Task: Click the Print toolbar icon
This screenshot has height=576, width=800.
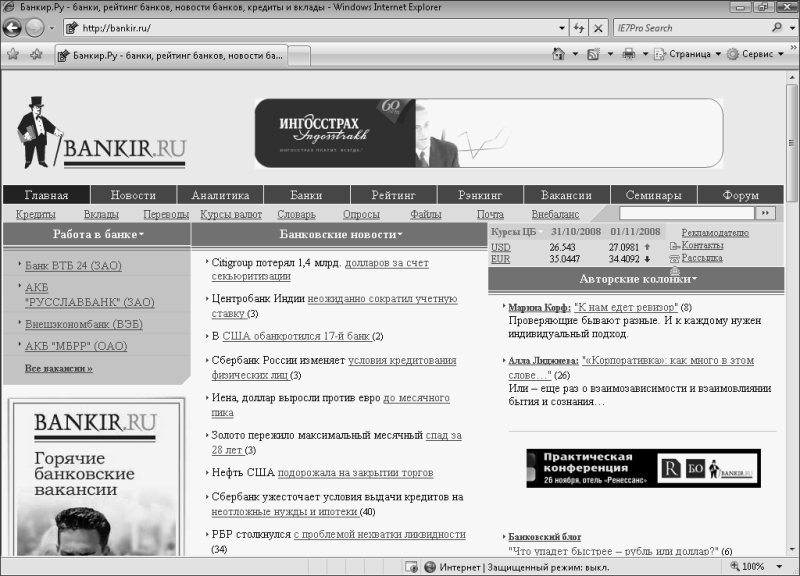Action: 629,54
